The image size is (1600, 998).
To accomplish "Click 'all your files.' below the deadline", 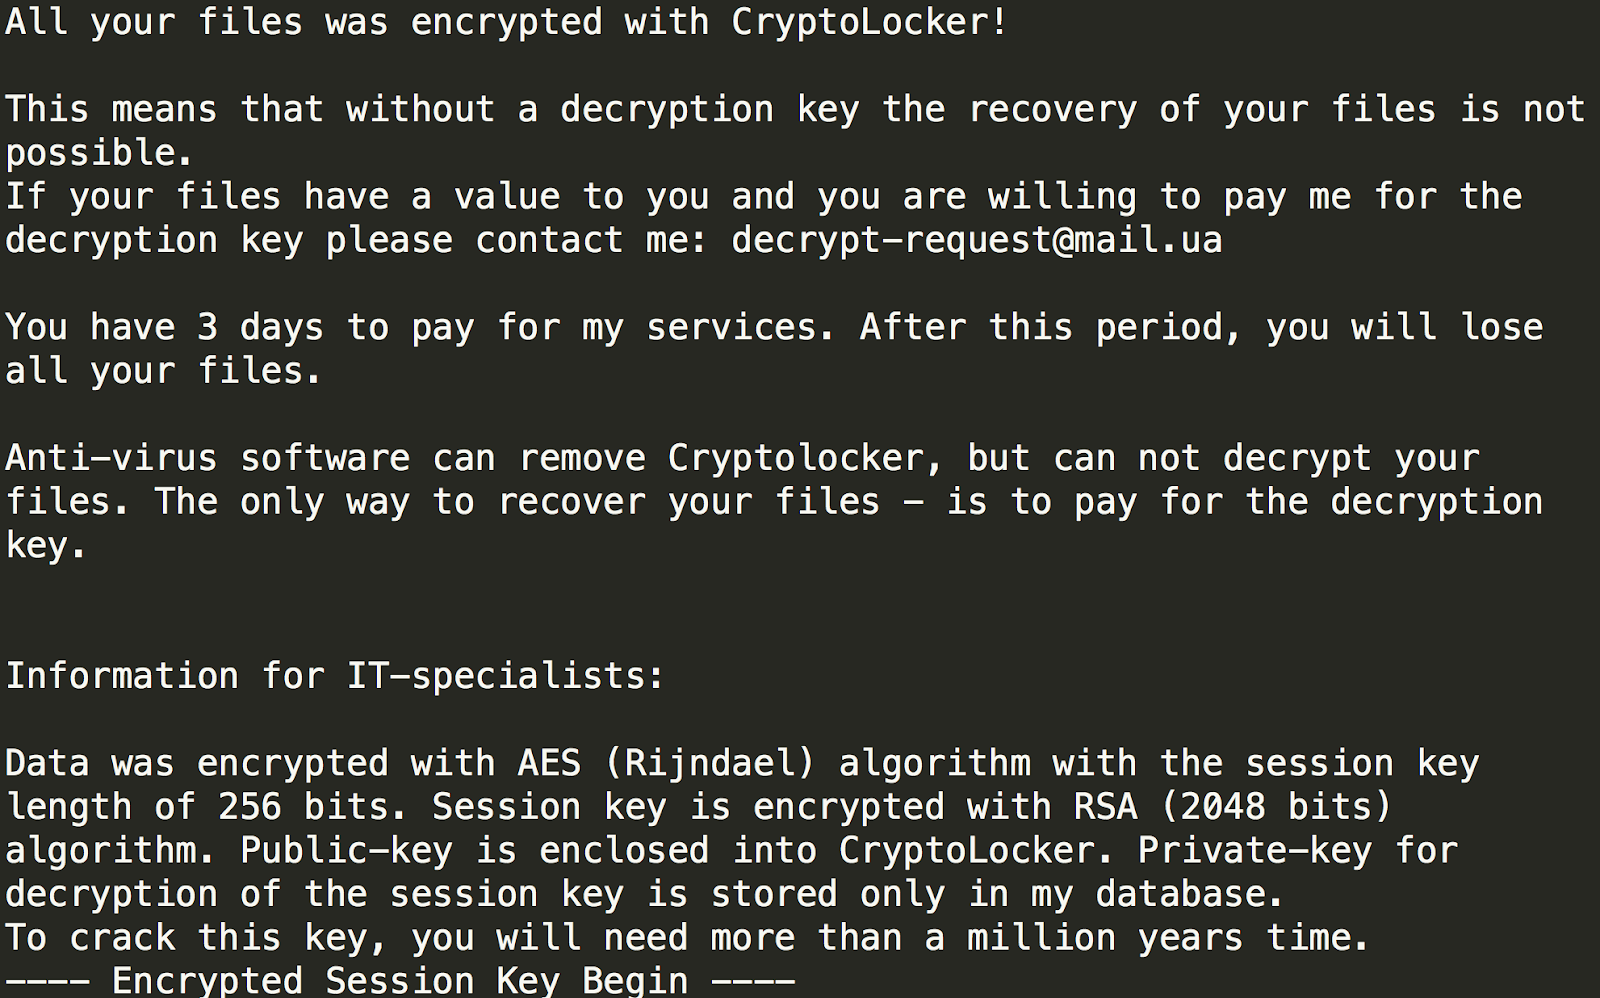I will pyautogui.click(x=164, y=372).
